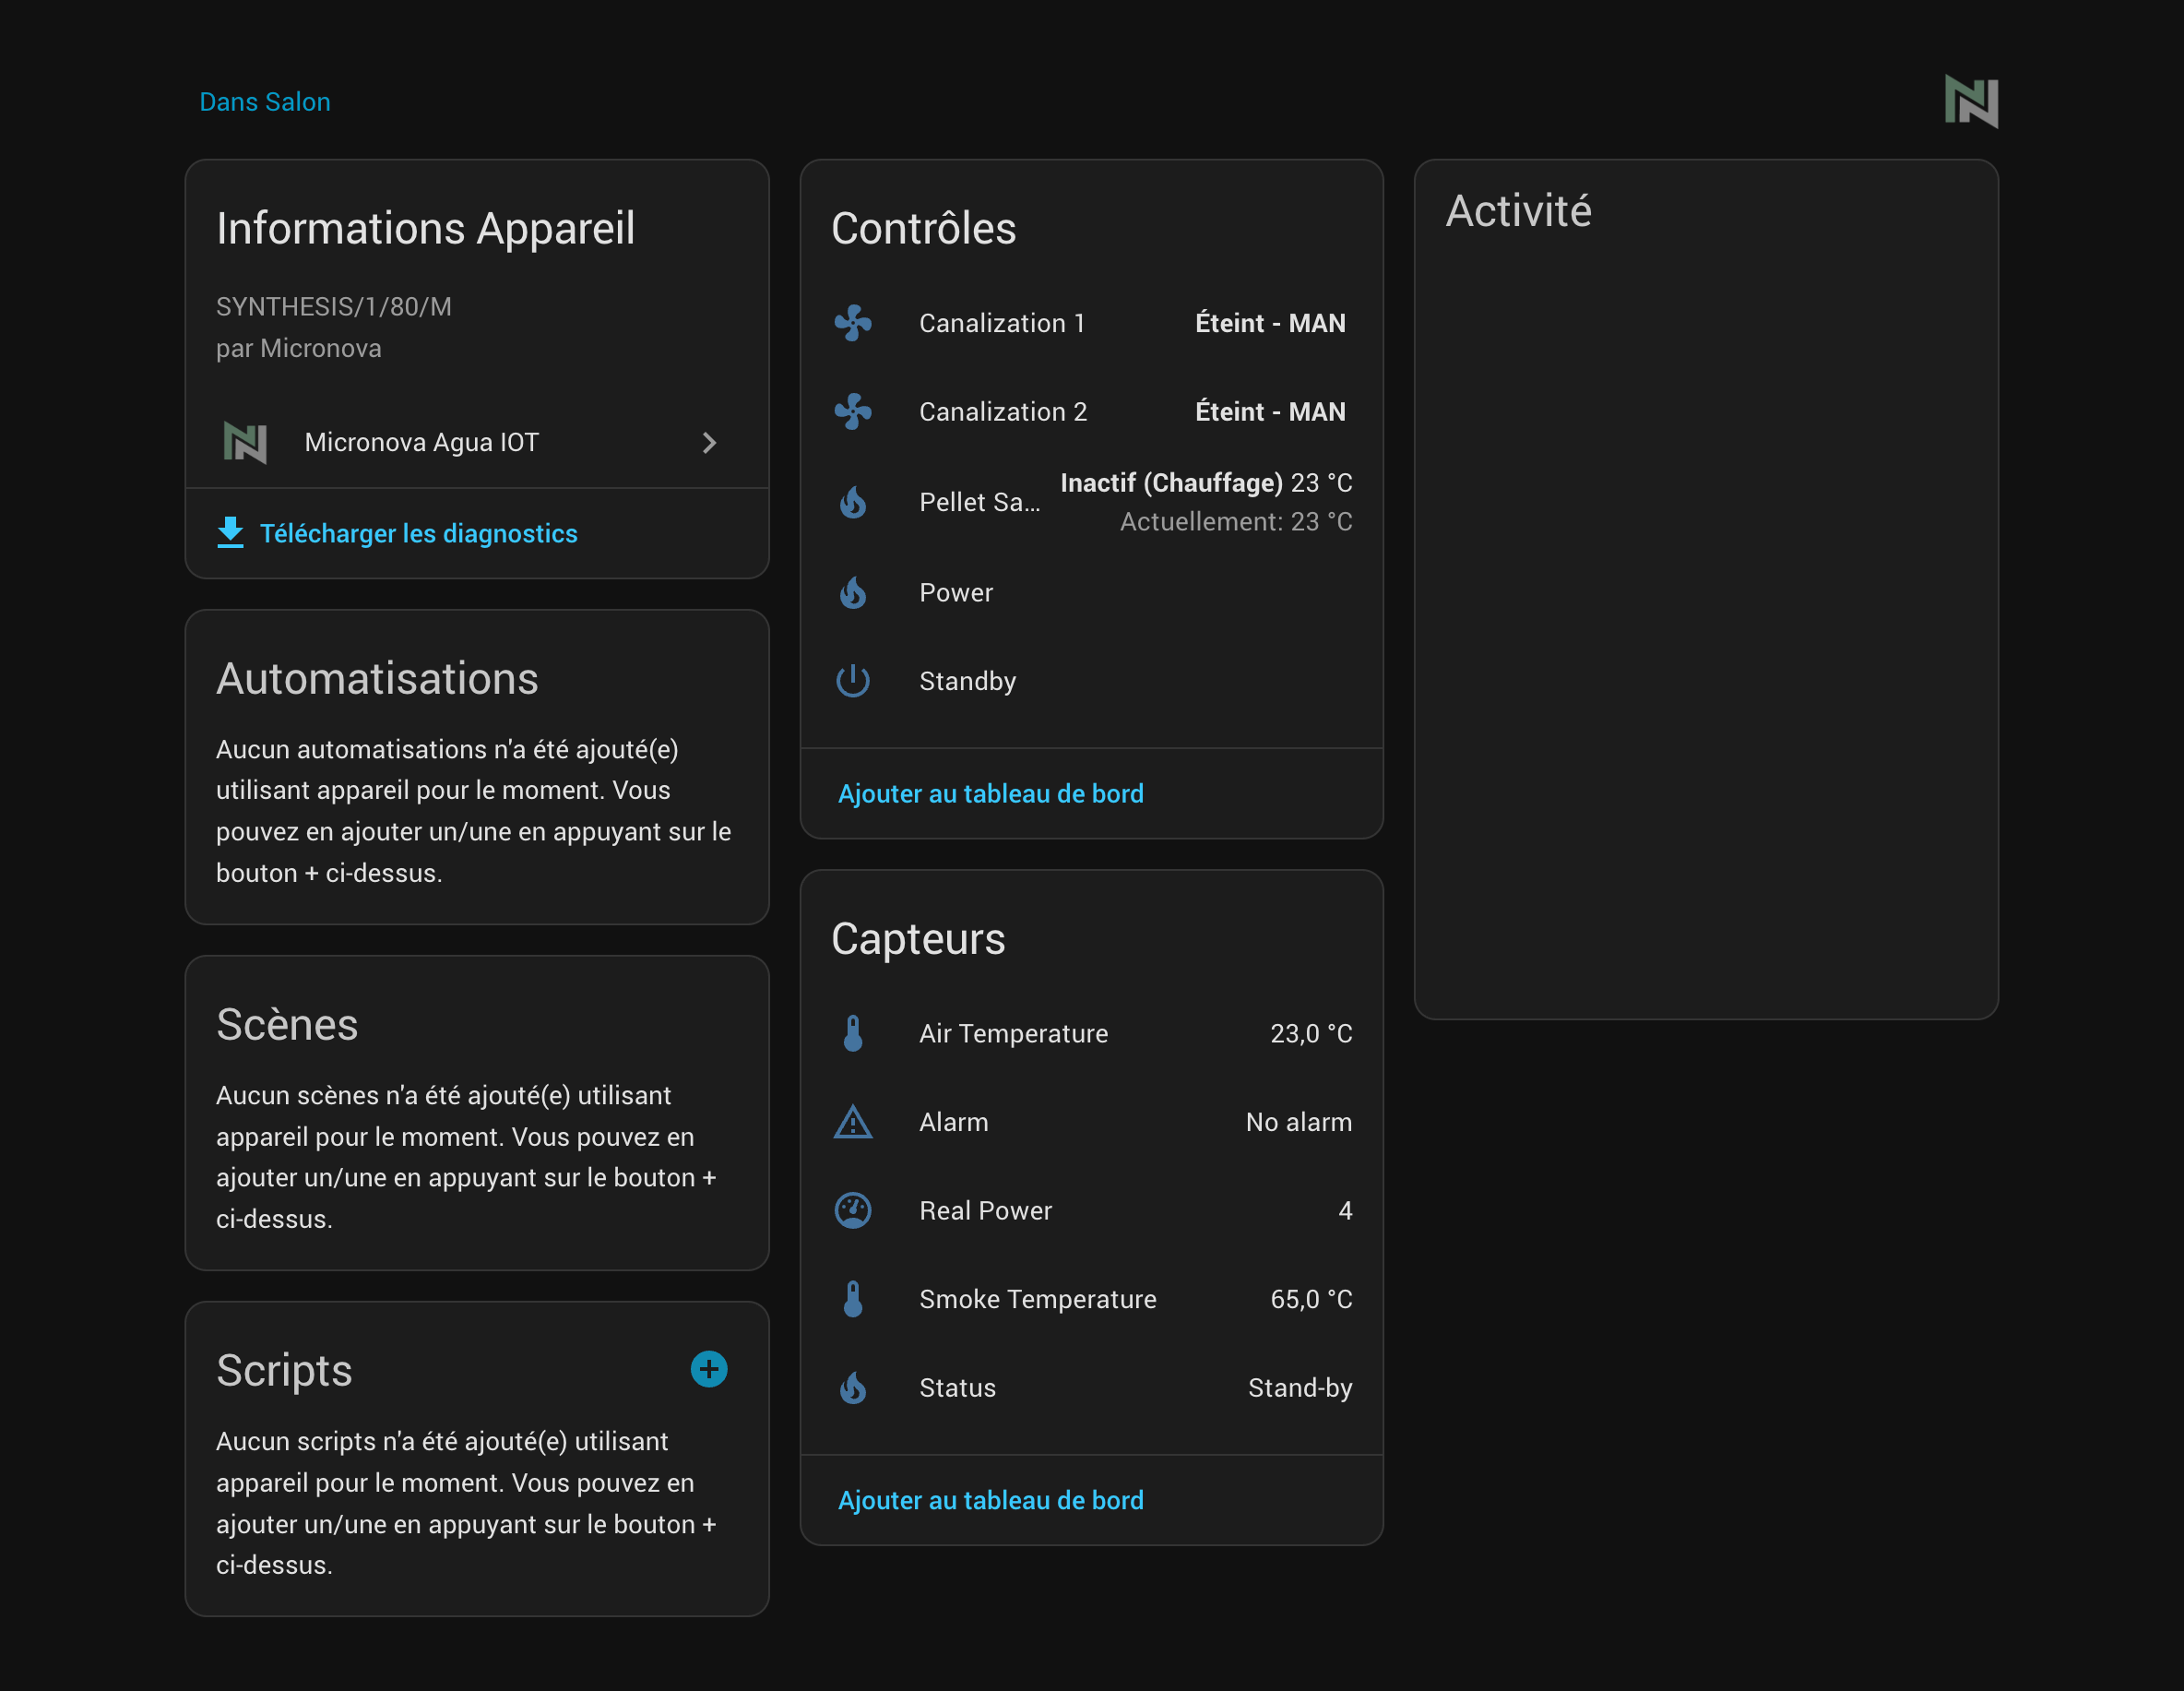Click the Smoke Temperature thermometer icon
The height and width of the screenshot is (1691, 2184).
pyautogui.click(x=852, y=1299)
